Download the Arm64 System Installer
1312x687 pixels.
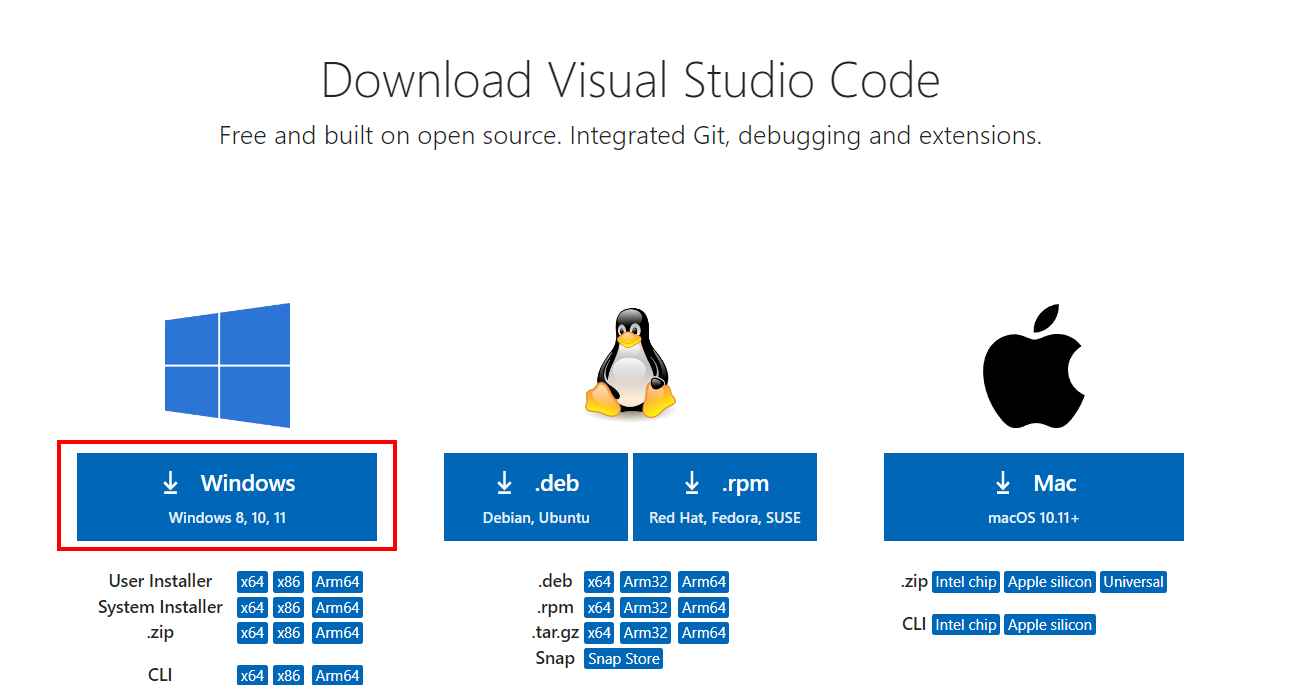click(337, 607)
